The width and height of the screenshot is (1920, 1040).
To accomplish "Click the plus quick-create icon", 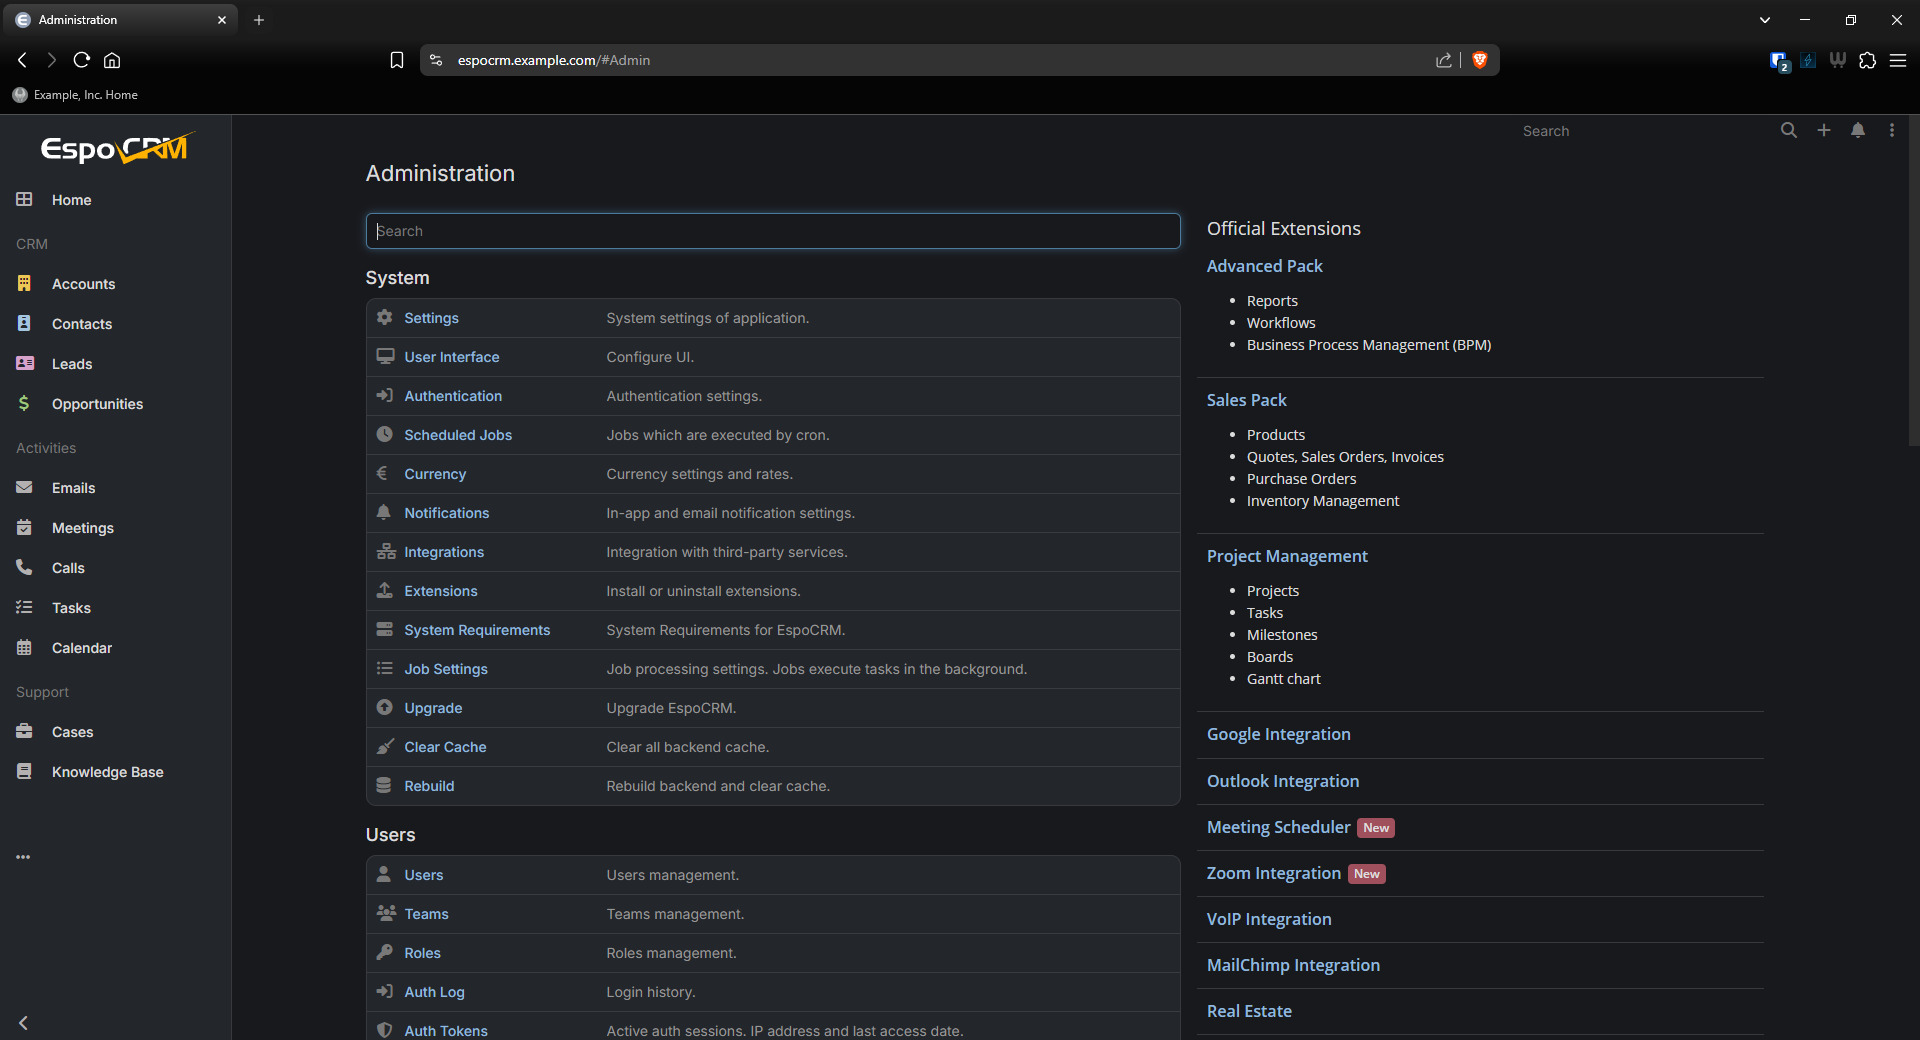I will [1823, 131].
